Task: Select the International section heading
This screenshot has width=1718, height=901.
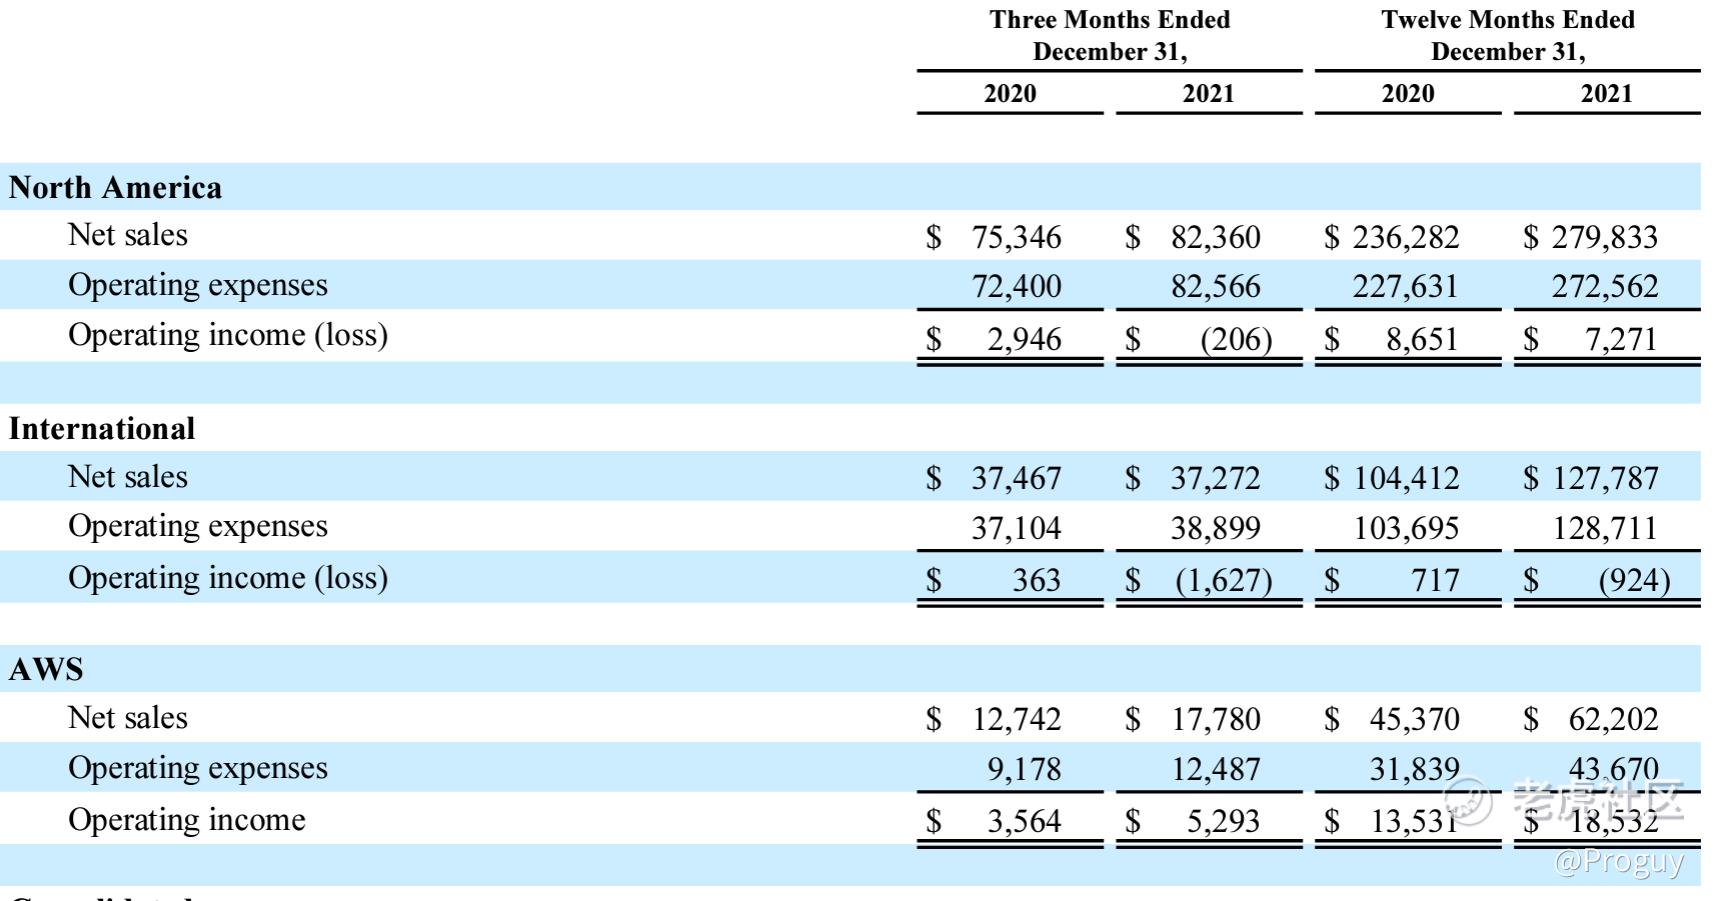Action: click(x=102, y=429)
